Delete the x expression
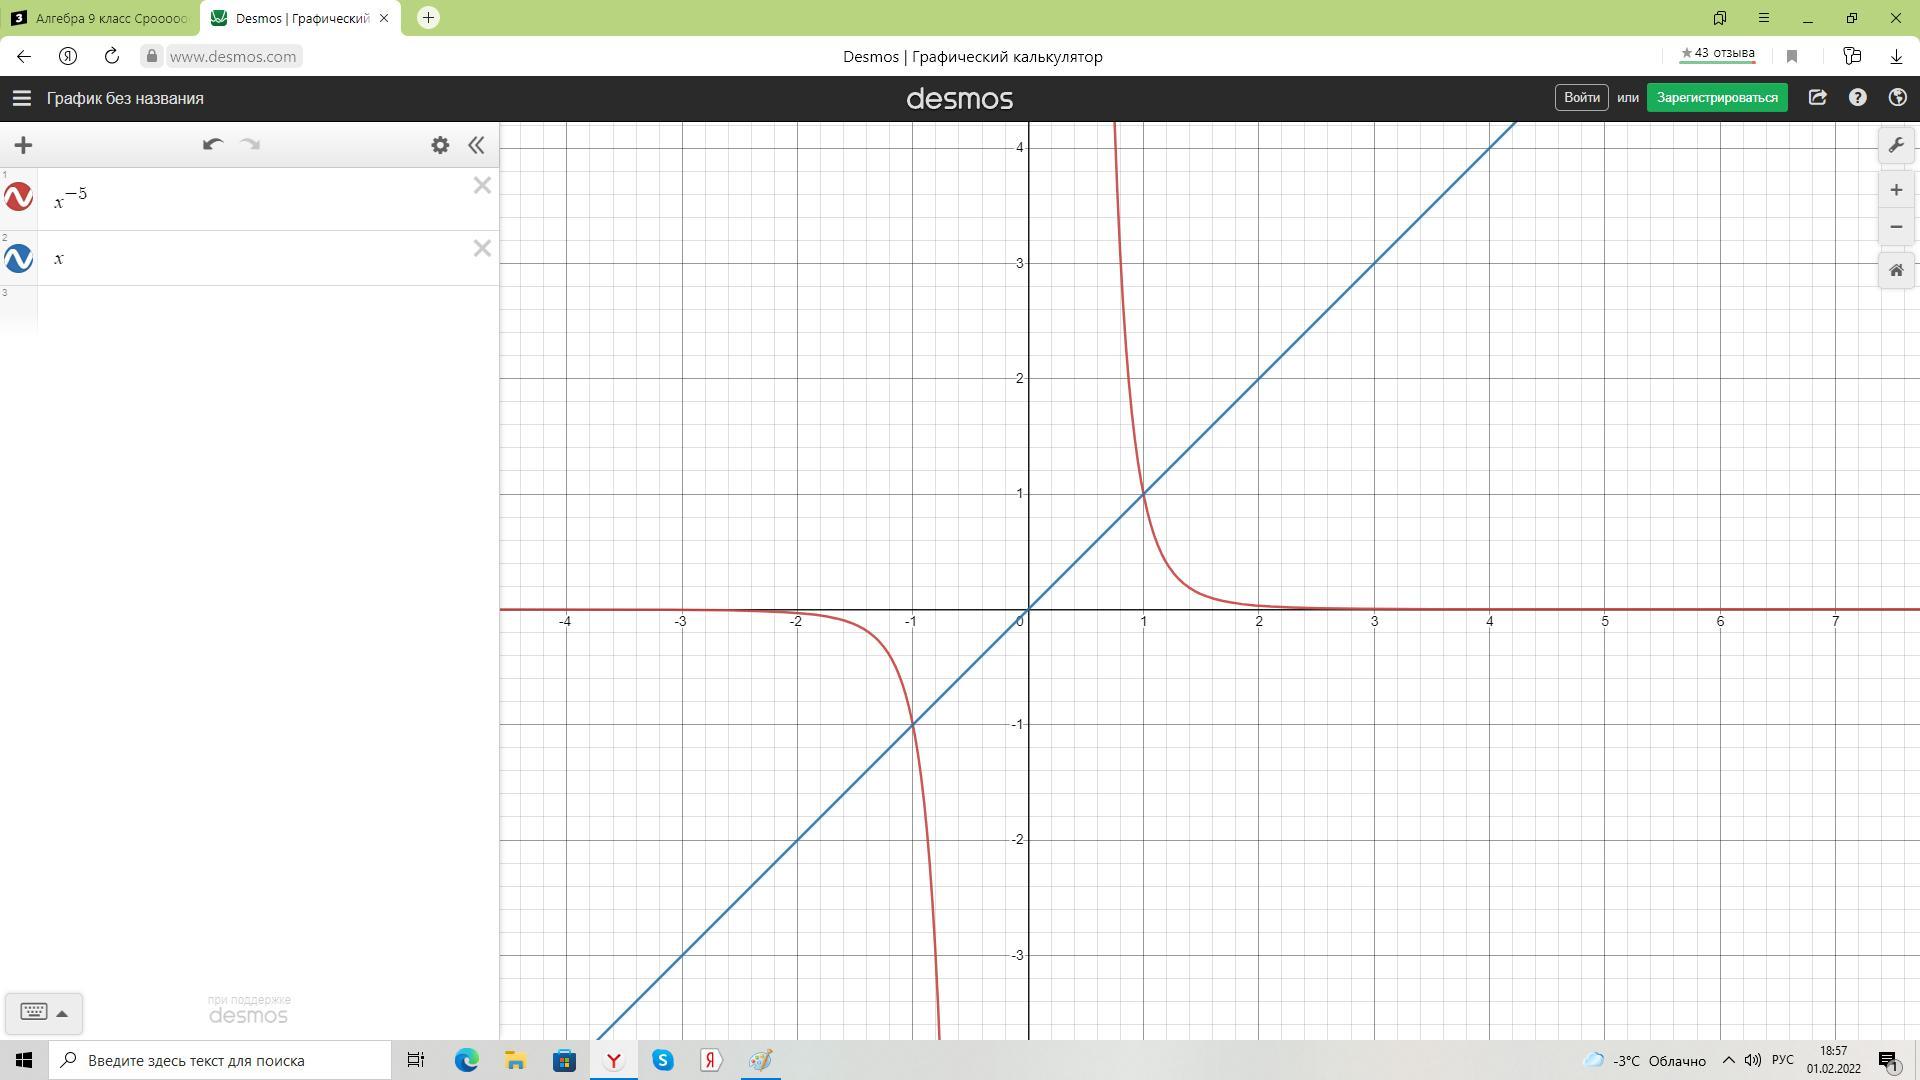 coord(482,248)
